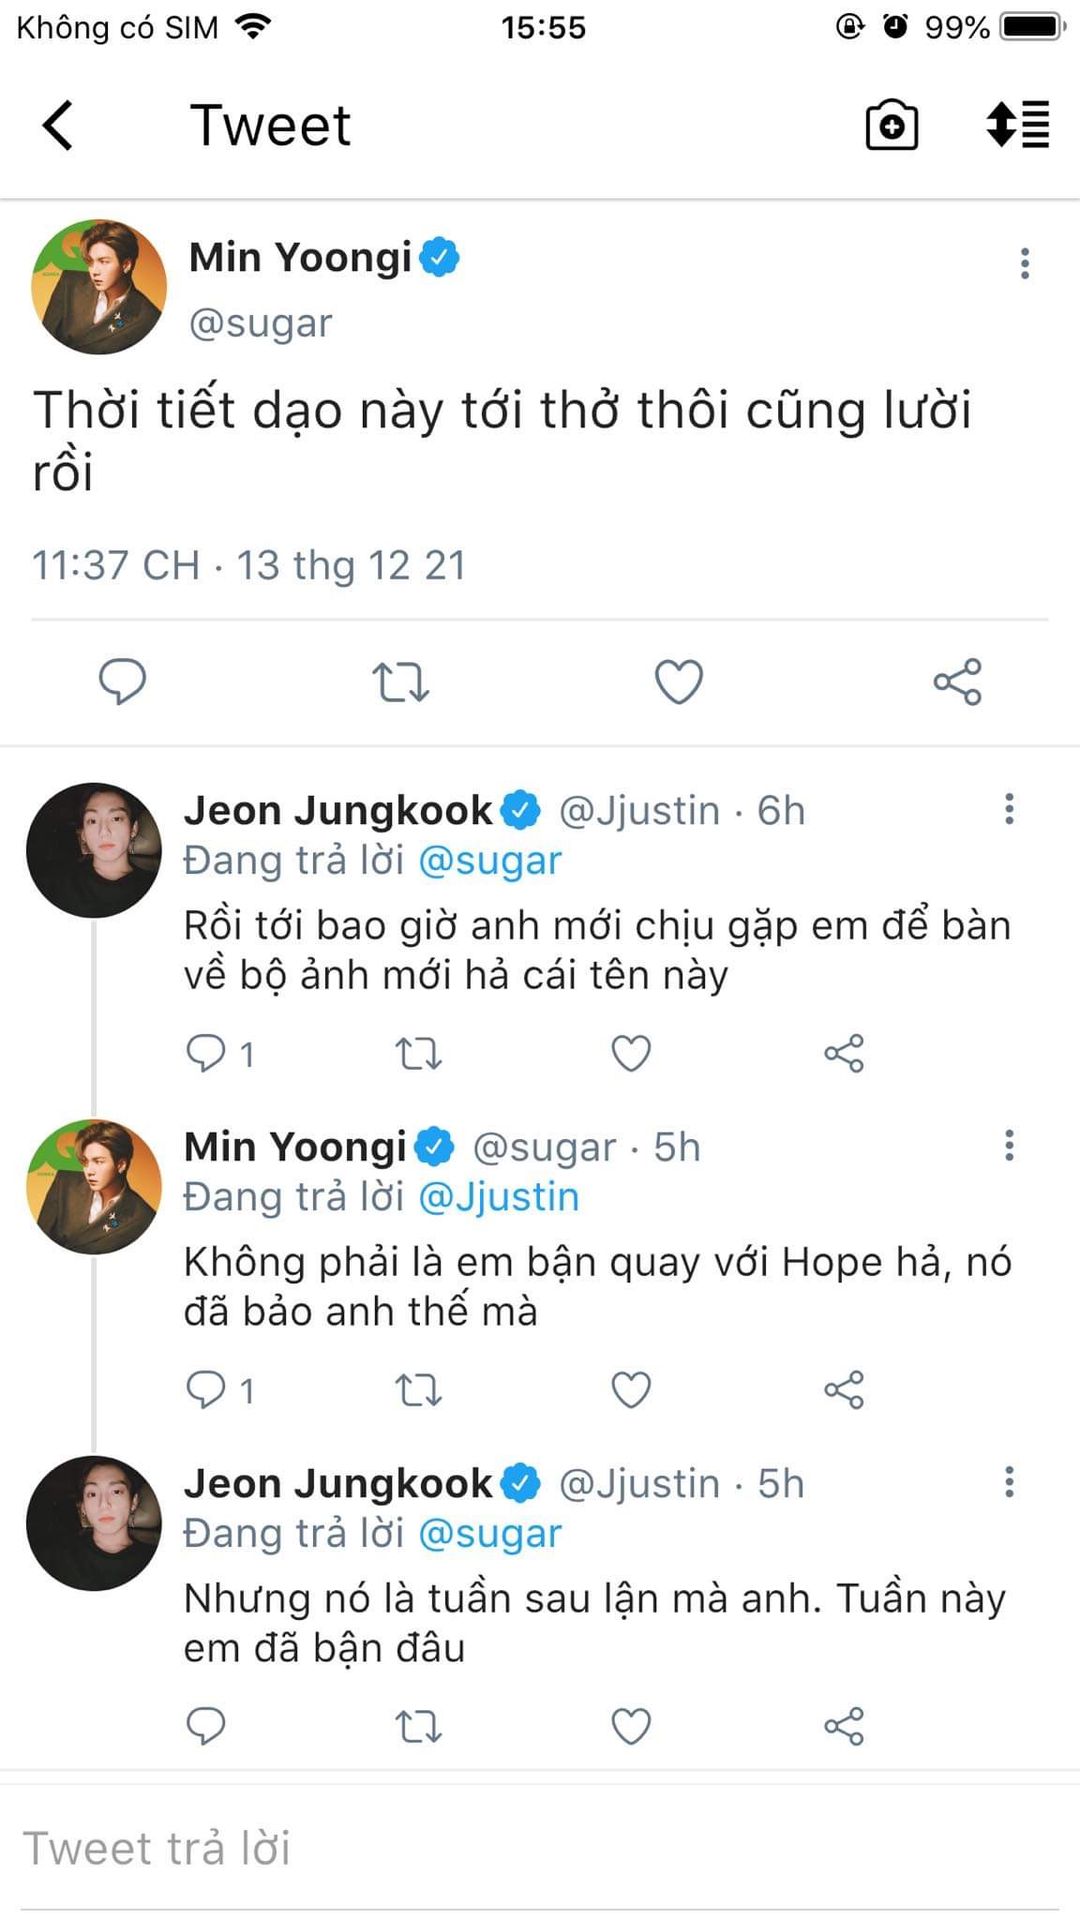1080x1920 pixels.
Task: Retweet Min Yoongi's main tweet
Action: [400, 682]
